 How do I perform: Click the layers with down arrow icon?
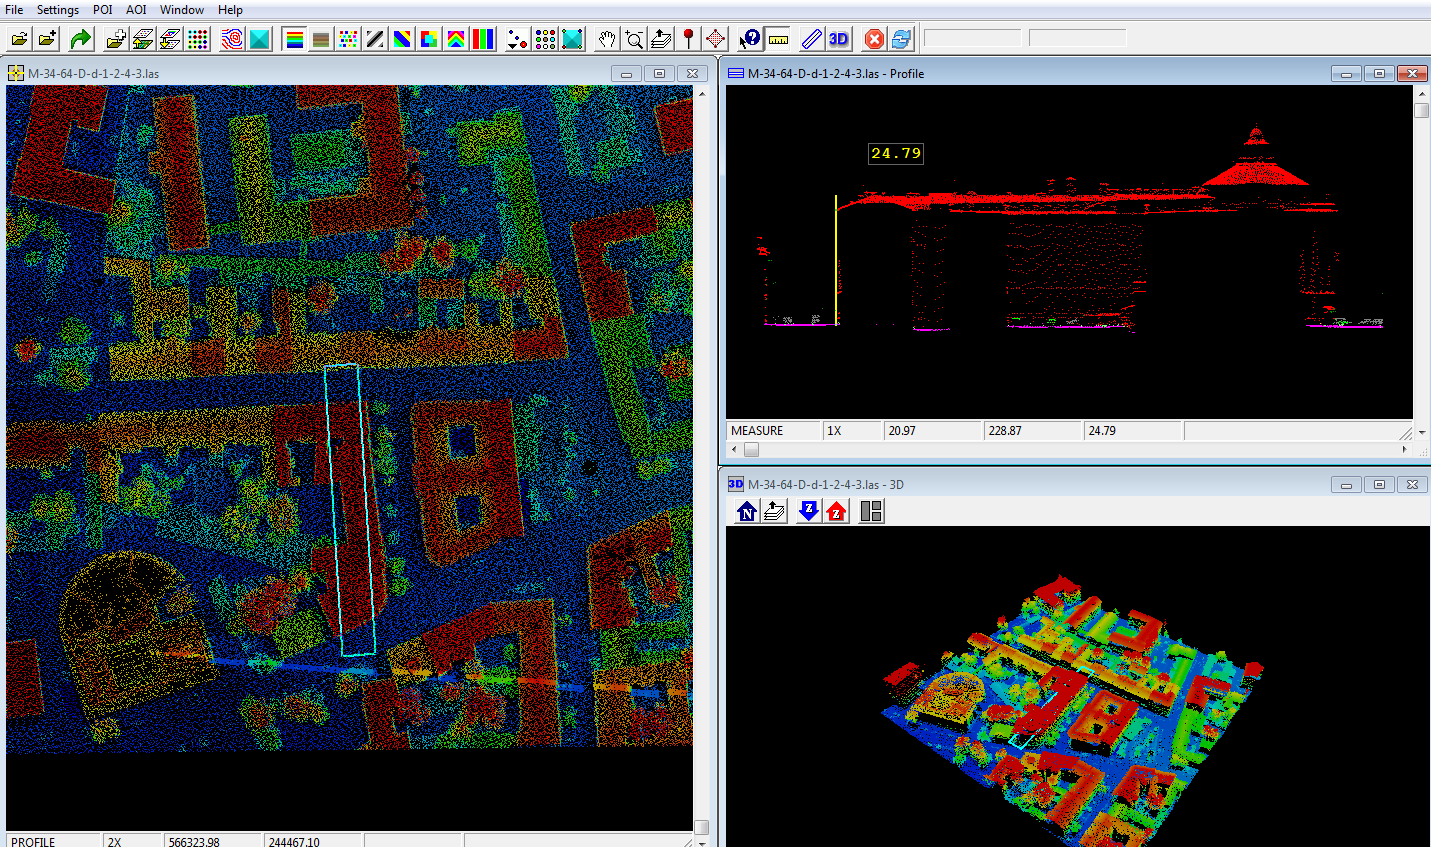point(170,39)
